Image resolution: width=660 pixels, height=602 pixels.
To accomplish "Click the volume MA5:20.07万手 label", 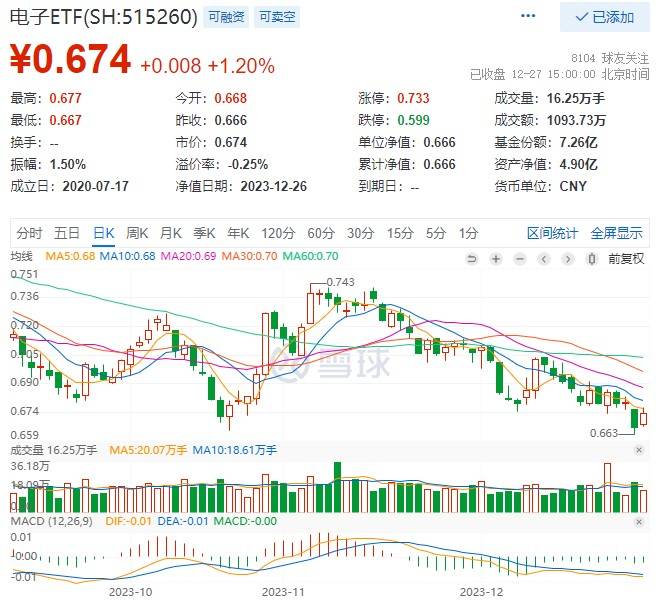I will (x=148, y=450).
